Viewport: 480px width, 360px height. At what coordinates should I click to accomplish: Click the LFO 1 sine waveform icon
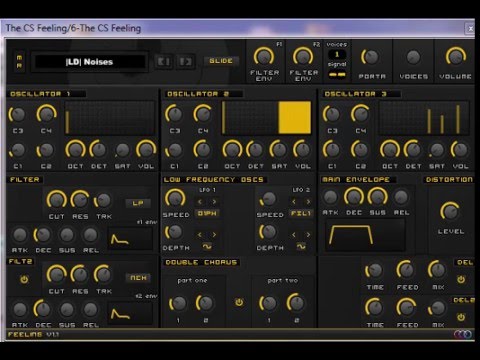pos(207,247)
